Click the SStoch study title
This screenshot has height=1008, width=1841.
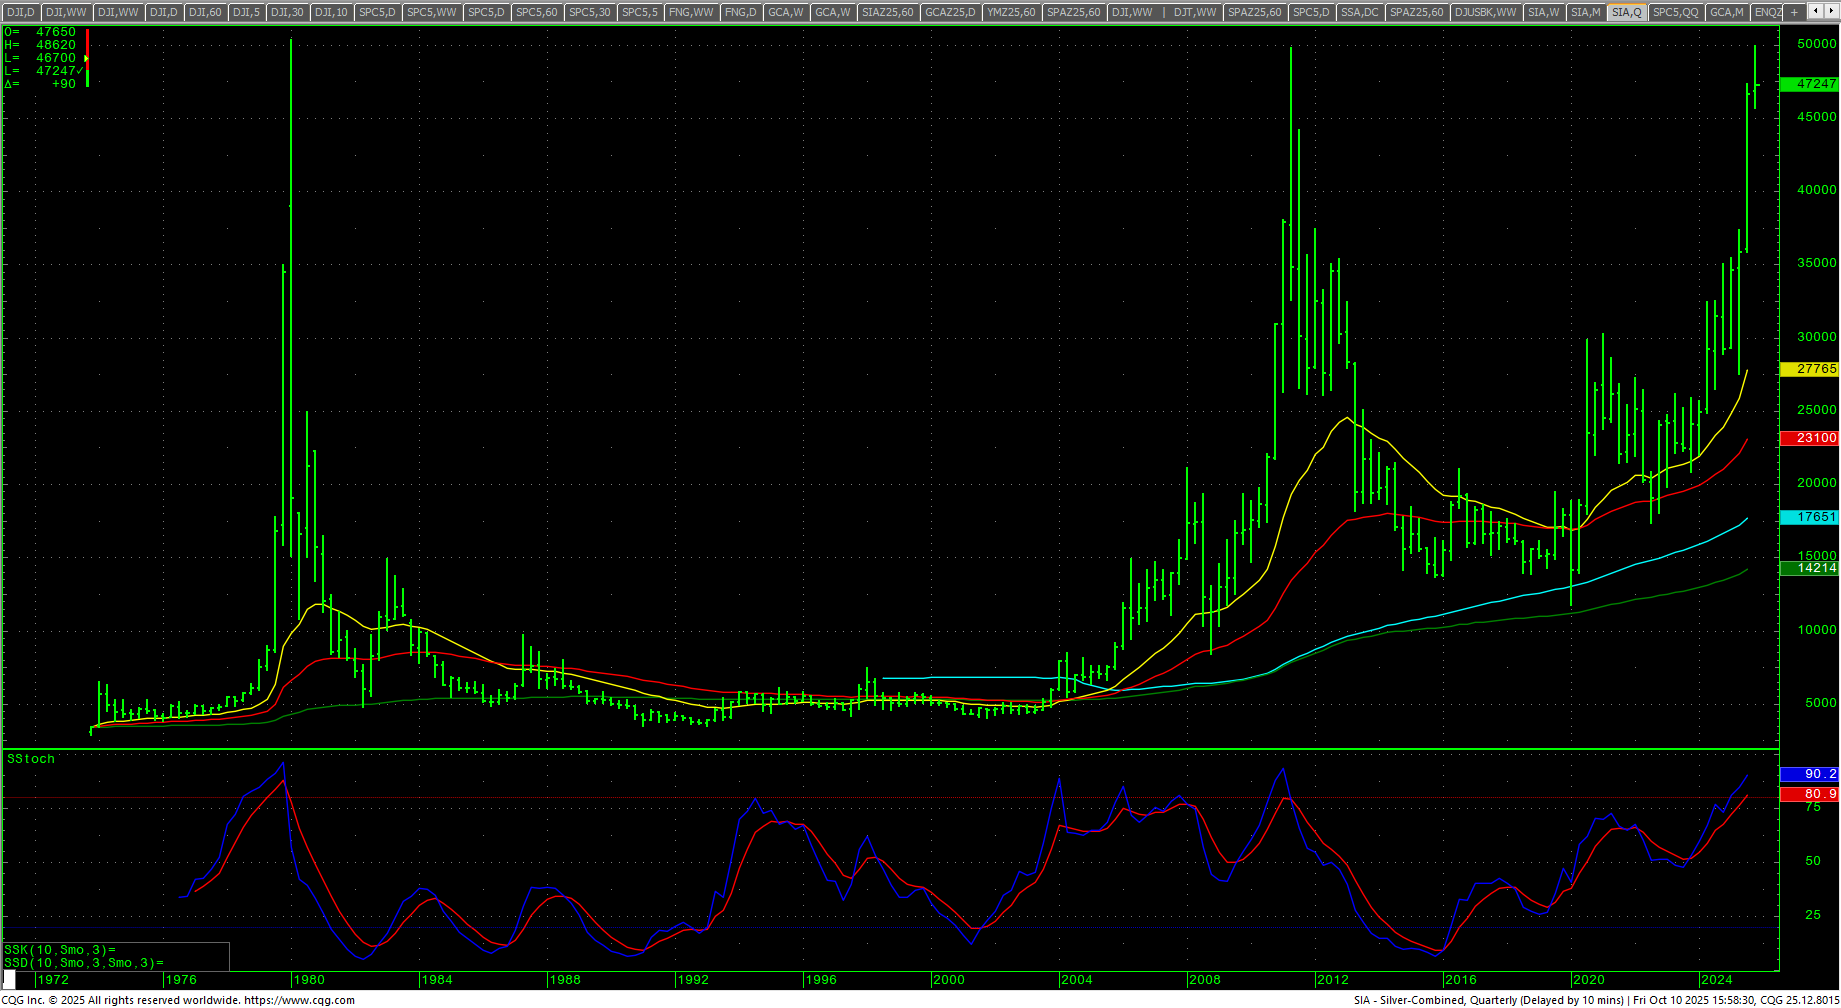tap(31, 759)
